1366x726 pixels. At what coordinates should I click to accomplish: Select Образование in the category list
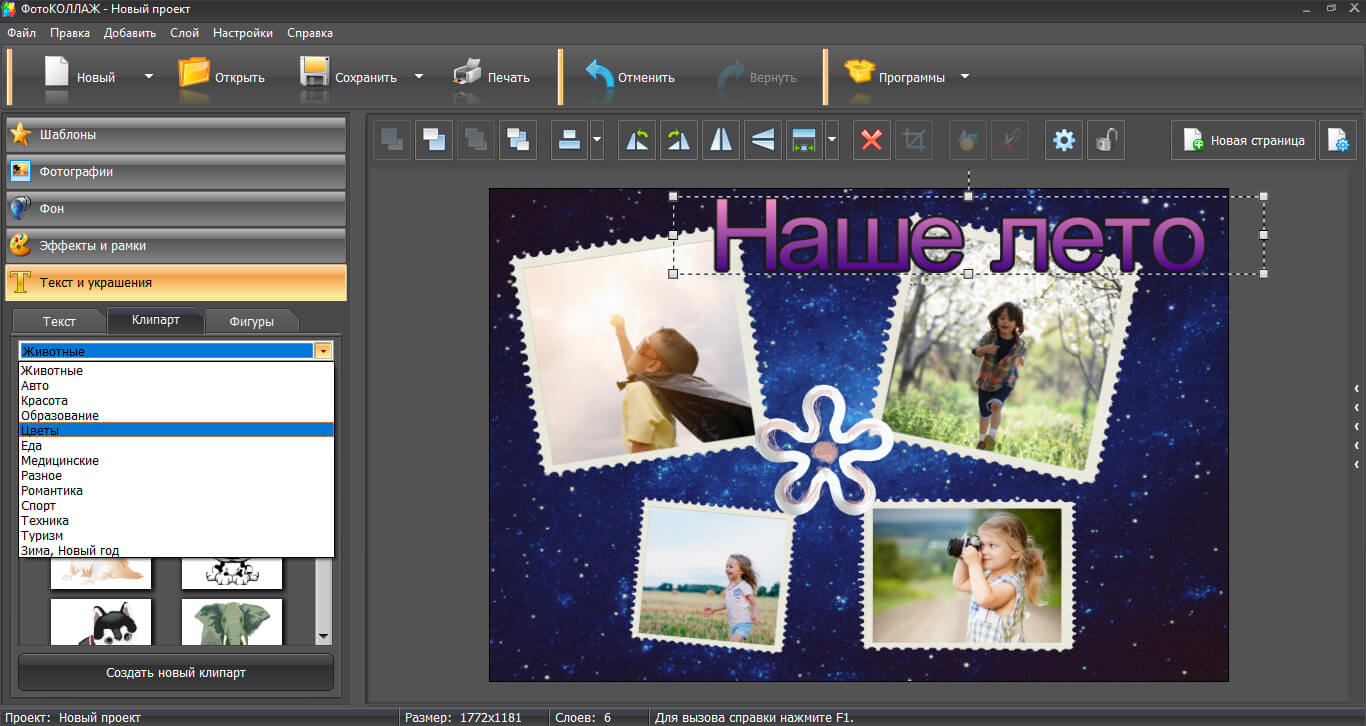pyautogui.click(x=176, y=416)
